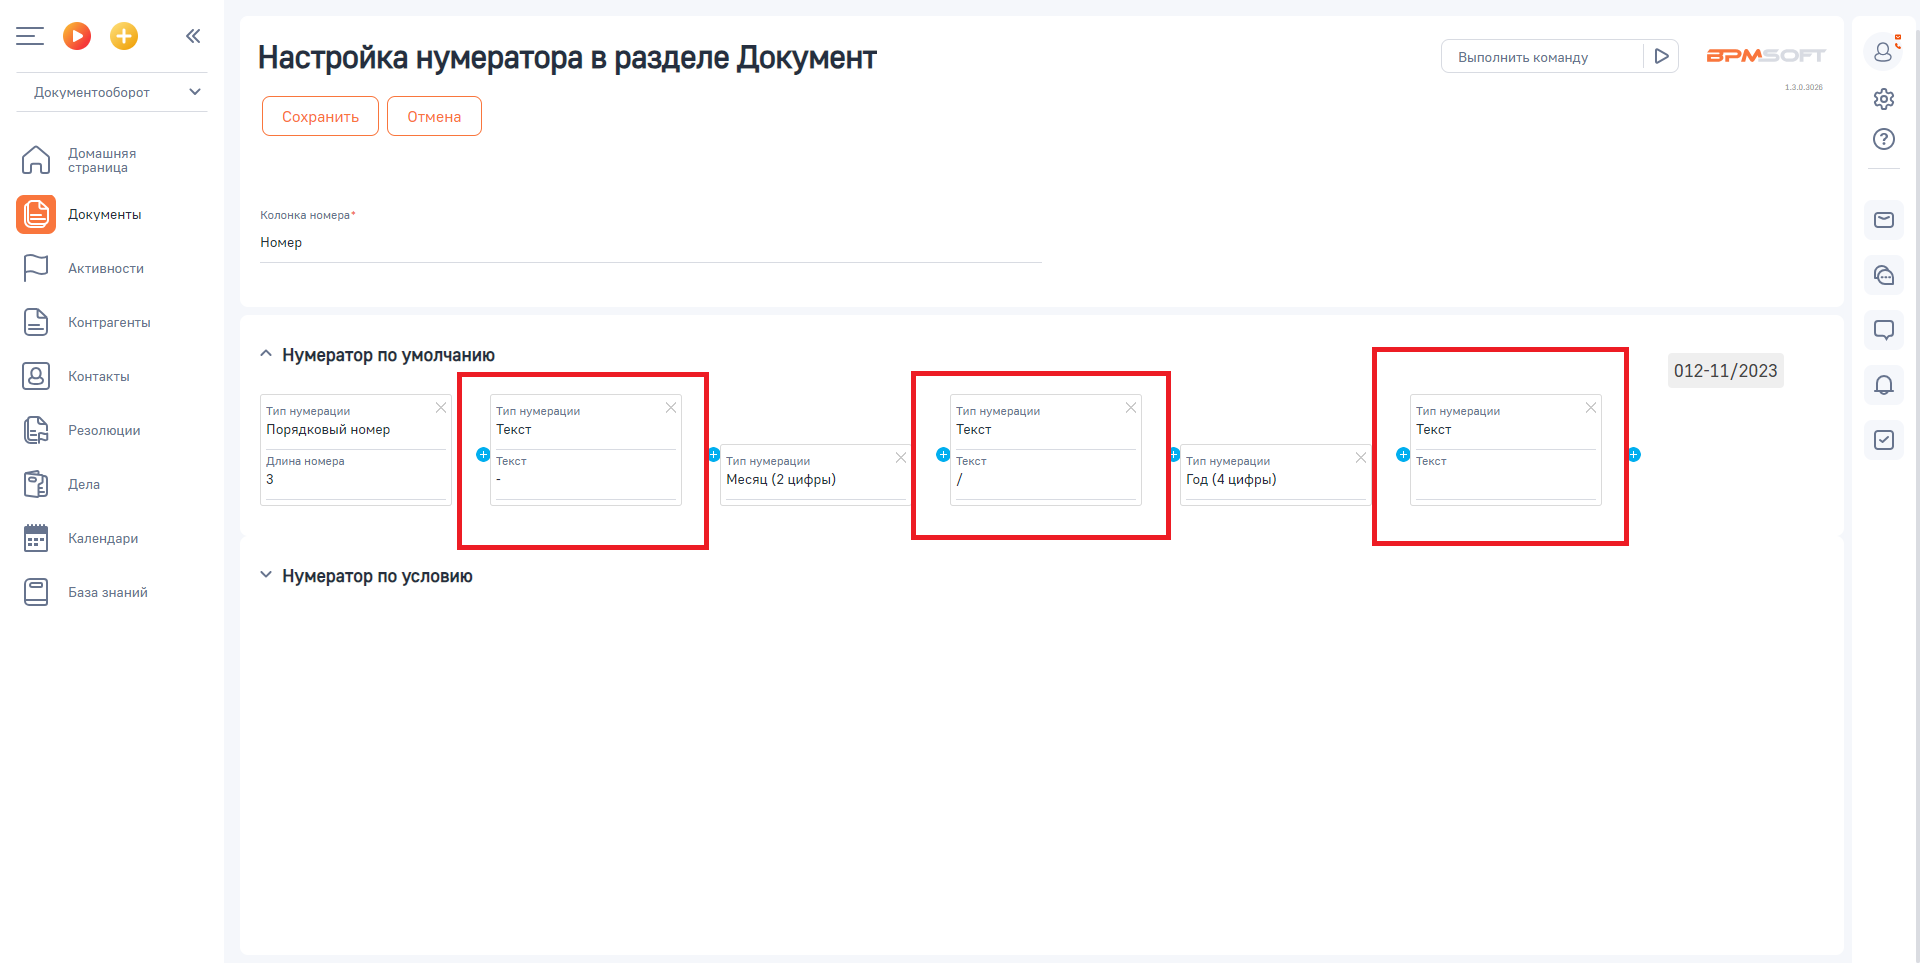Collapse the Нумератор по умолчанию section

[266, 354]
